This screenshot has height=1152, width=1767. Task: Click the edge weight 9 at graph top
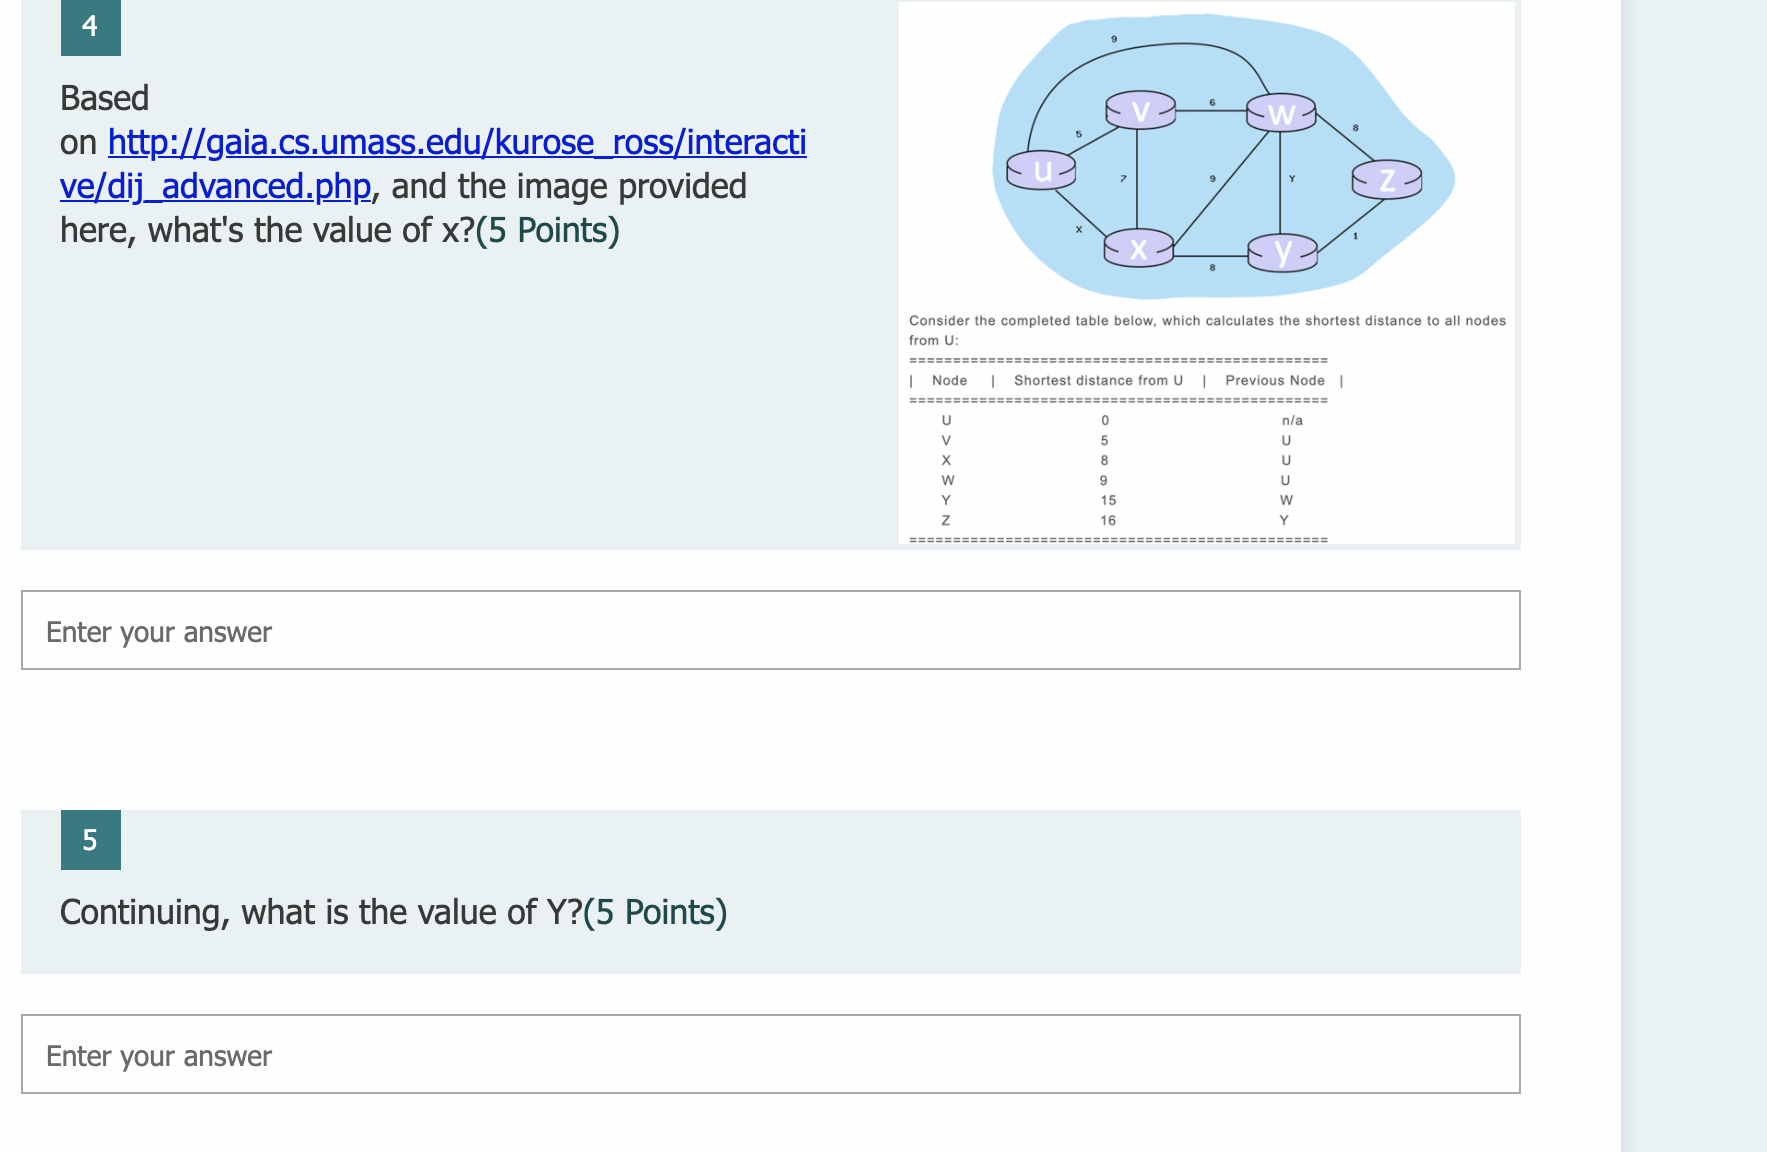tap(1114, 36)
